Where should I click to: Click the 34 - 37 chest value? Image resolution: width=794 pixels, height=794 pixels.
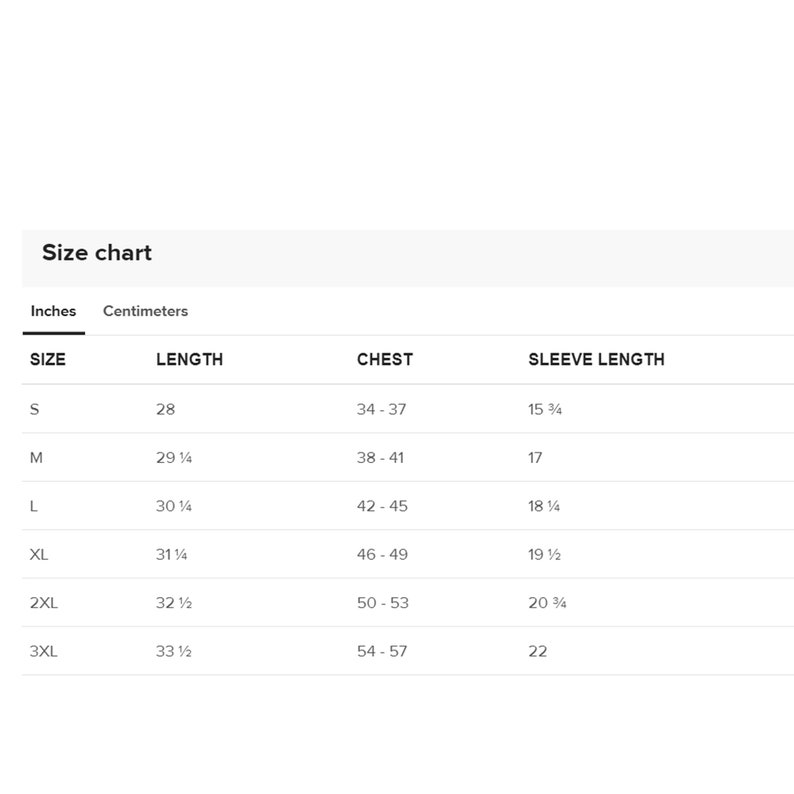(381, 409)
